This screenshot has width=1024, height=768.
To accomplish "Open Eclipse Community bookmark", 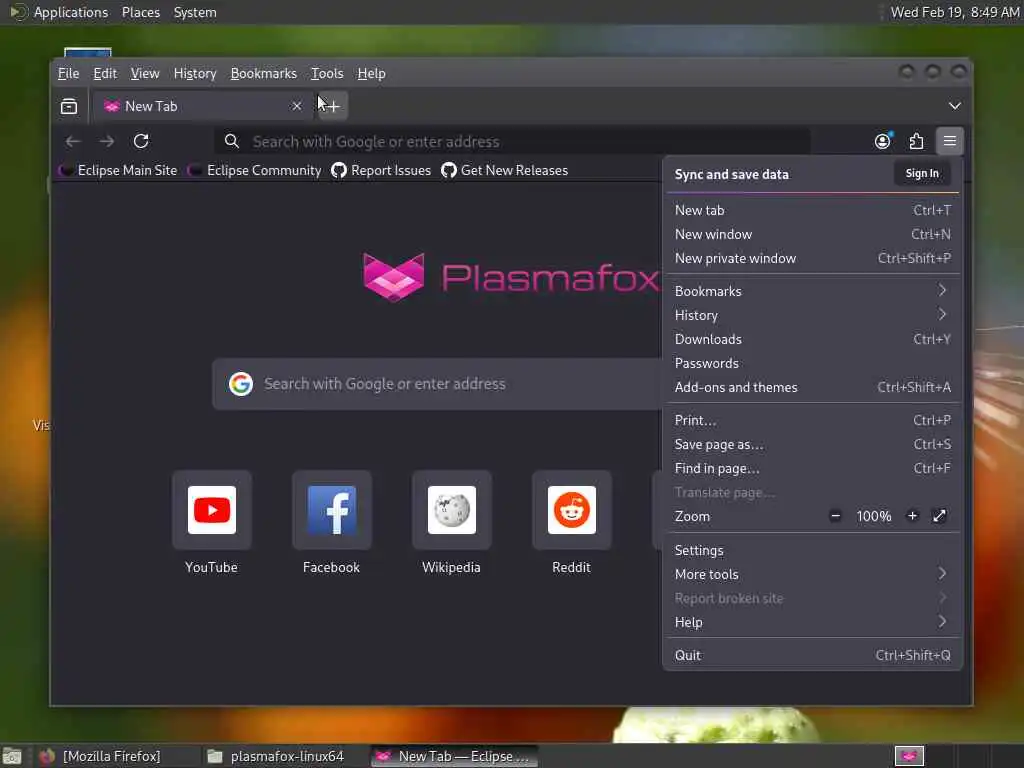I will (255, 170).
